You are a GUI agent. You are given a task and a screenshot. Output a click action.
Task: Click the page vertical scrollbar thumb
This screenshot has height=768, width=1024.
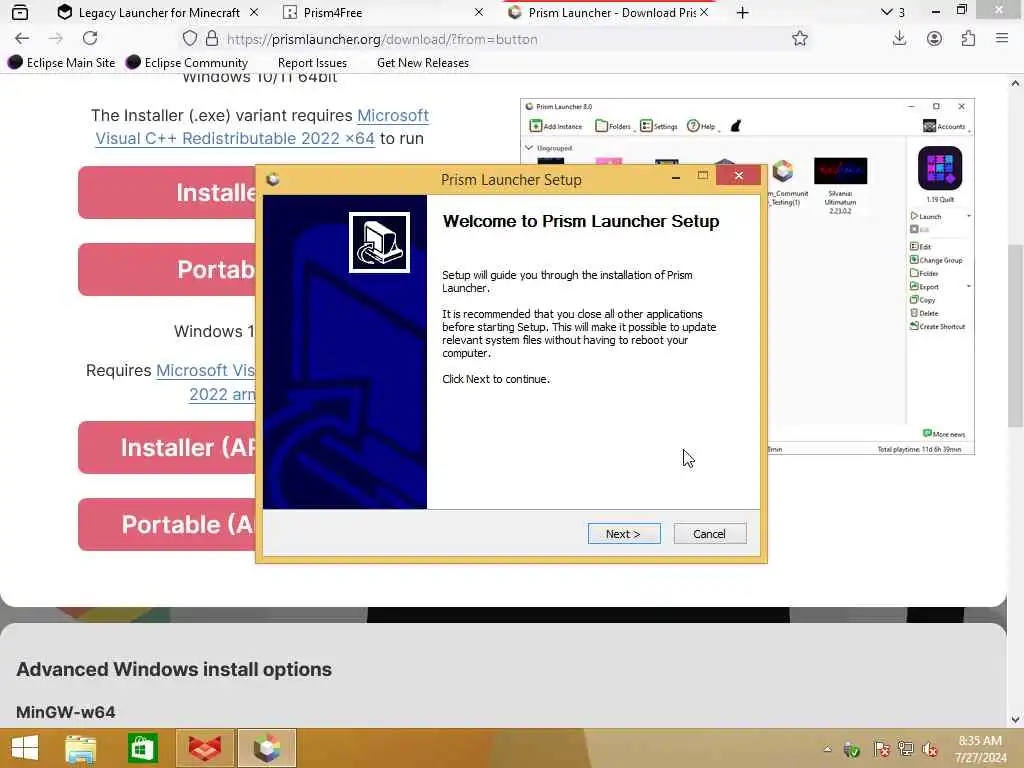(1015, 336)
